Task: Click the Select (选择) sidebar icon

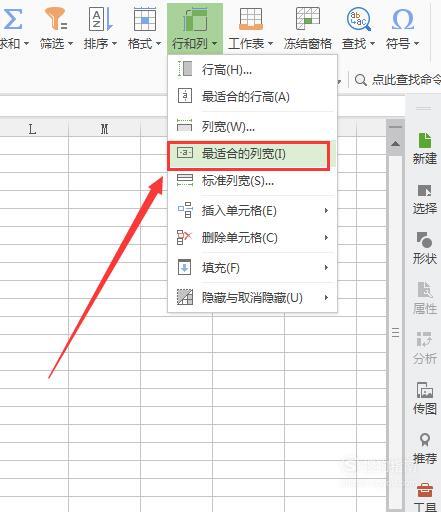Action: pyautogui.click(x=425, y=191)
